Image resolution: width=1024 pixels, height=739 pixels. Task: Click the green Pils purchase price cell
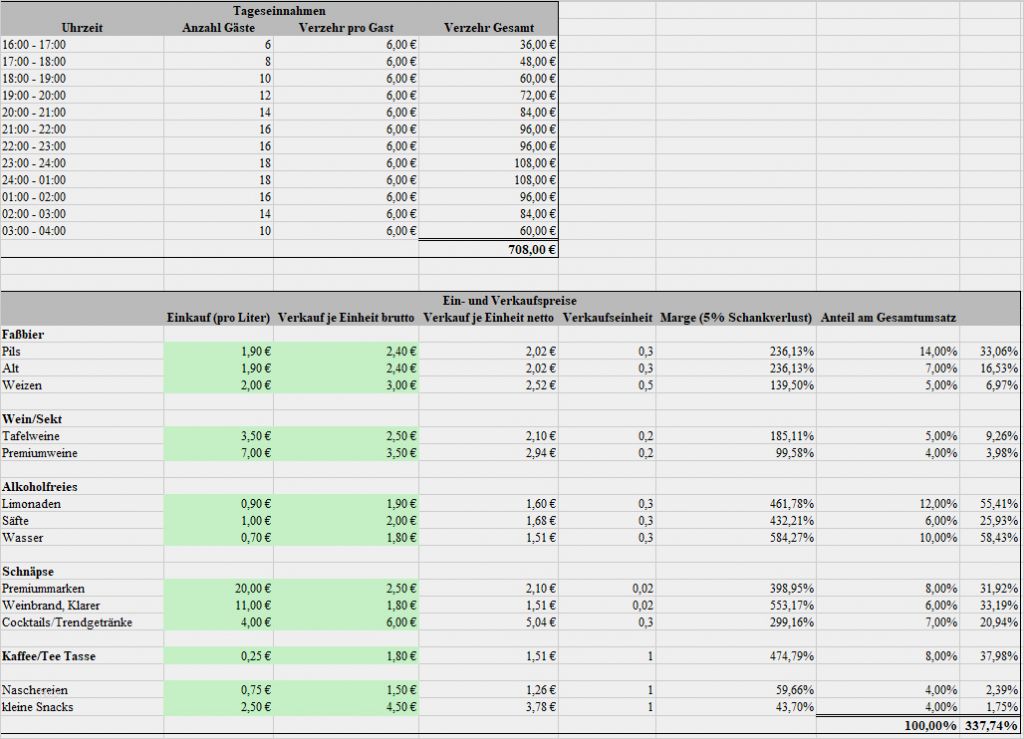click(220, 351)
